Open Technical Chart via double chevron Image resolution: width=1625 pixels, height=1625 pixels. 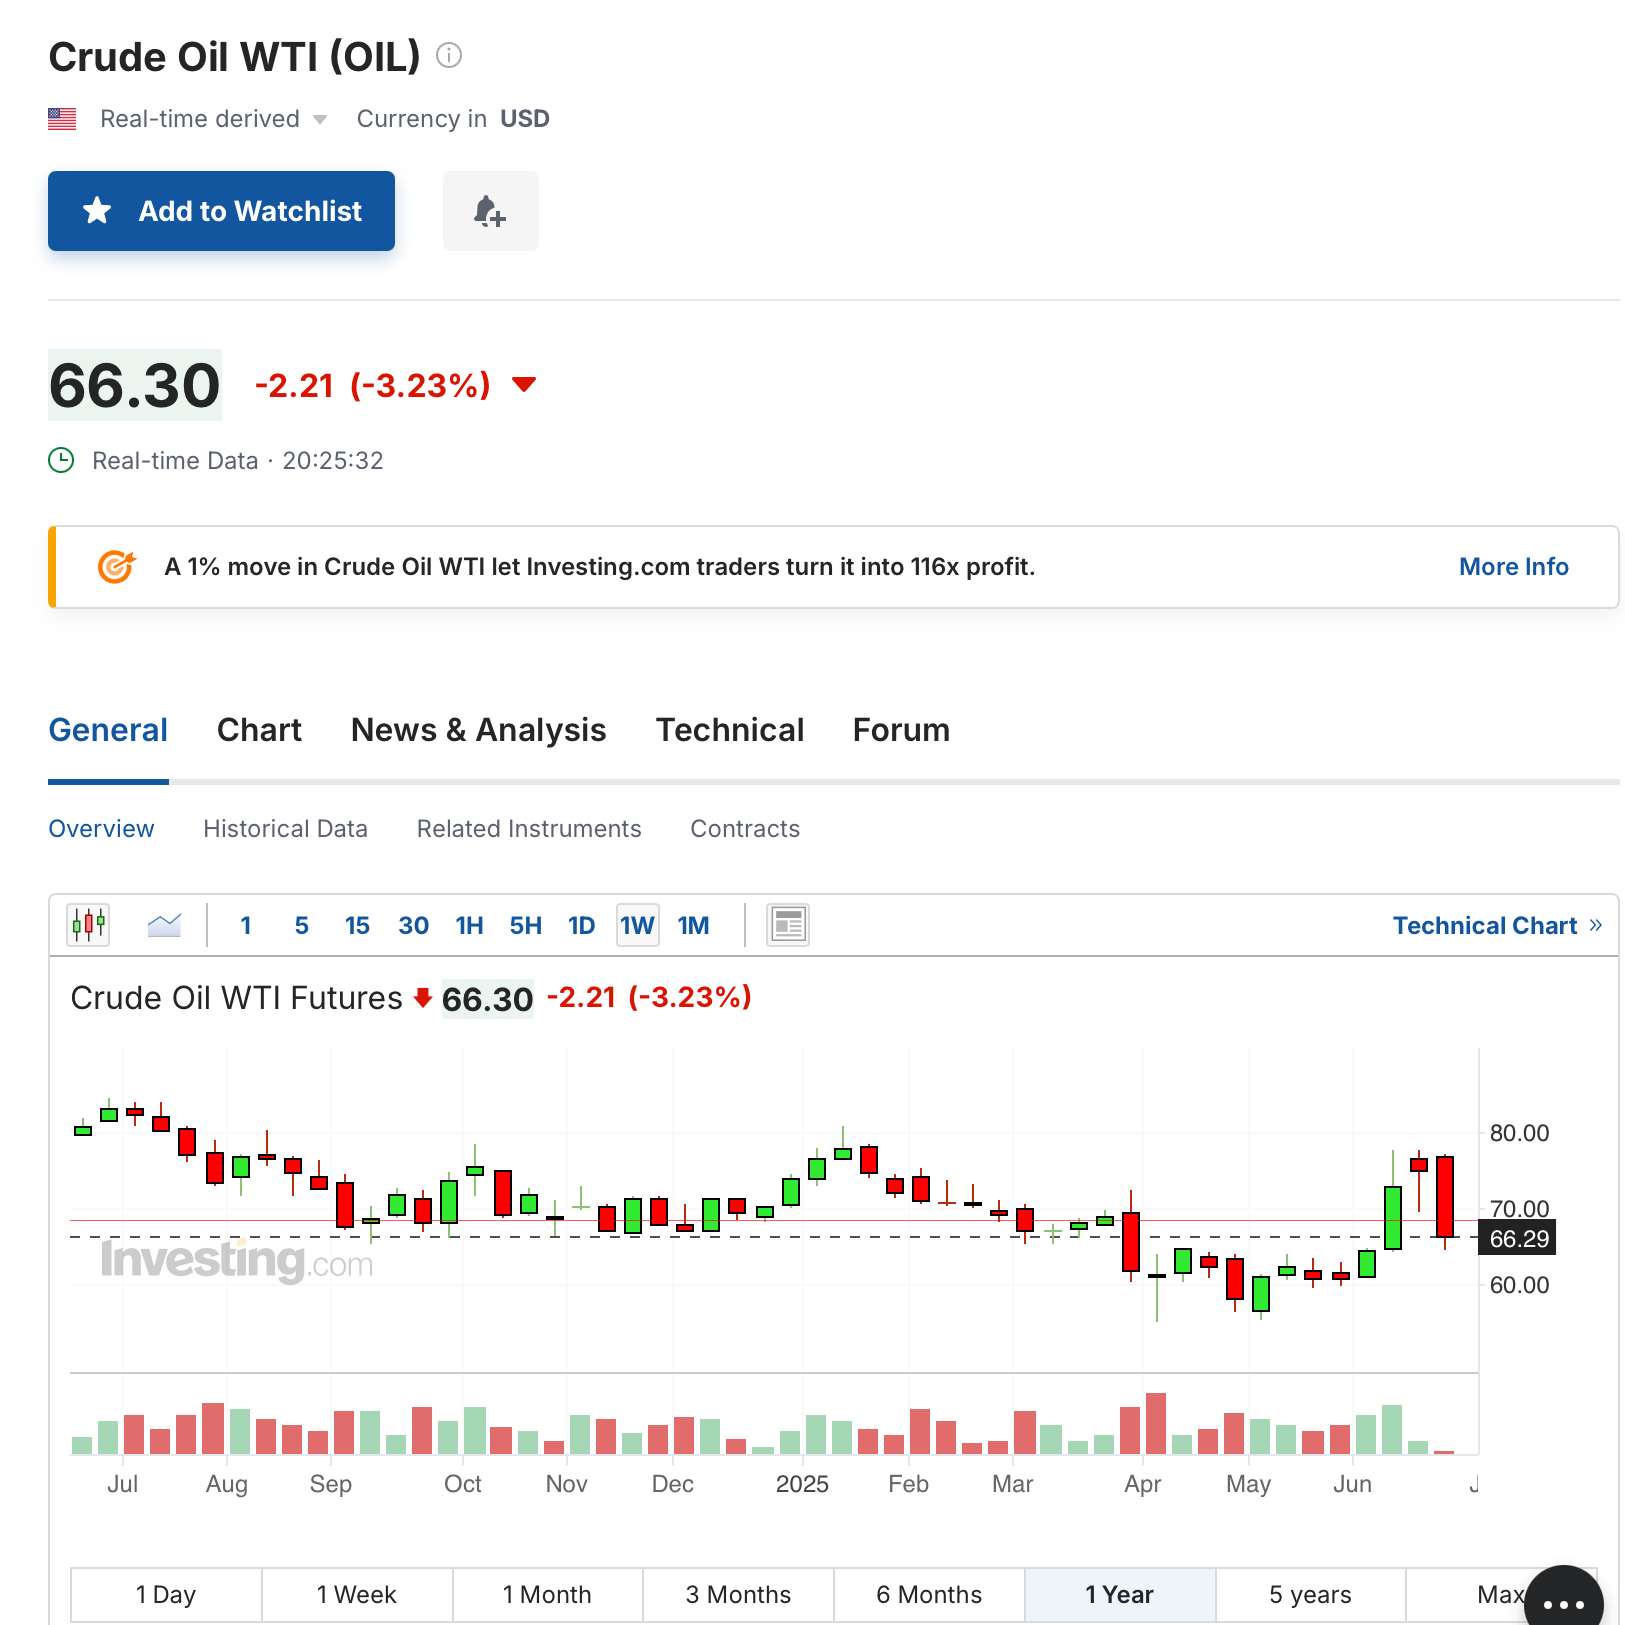pyautogui.click(x=1596, y=925)
